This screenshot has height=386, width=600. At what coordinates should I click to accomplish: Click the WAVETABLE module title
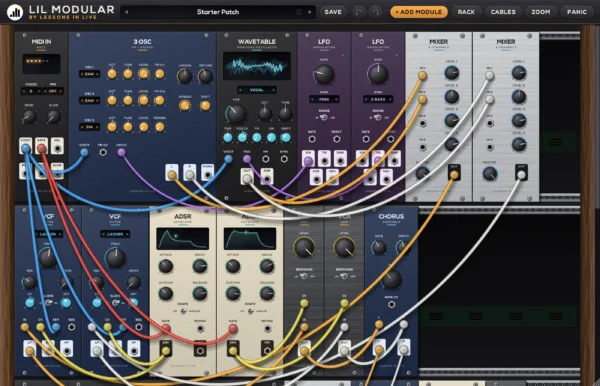click(x=257, y=41)
